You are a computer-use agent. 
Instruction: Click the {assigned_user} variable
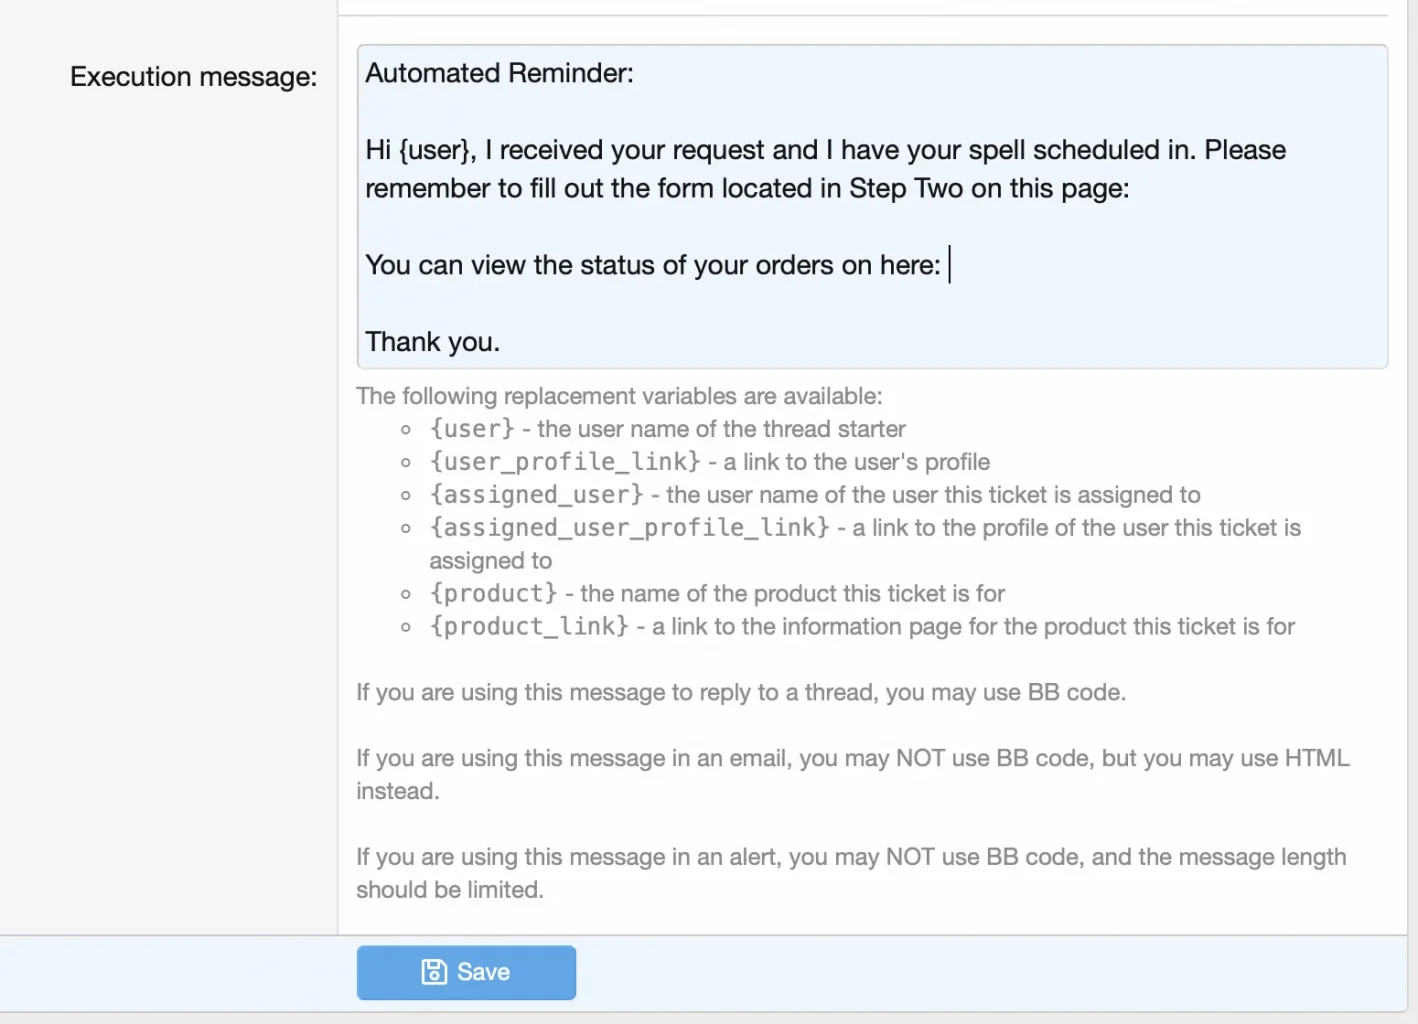point(536,495)
